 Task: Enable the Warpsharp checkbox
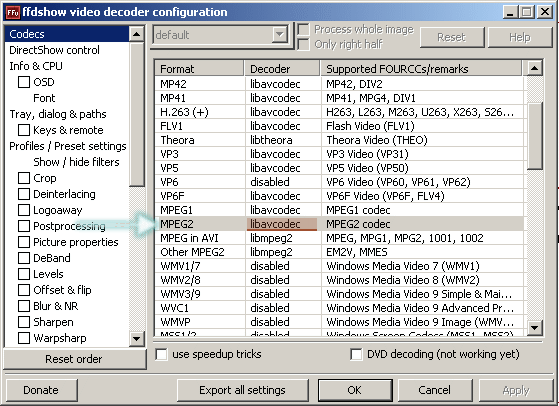point(24,338)
